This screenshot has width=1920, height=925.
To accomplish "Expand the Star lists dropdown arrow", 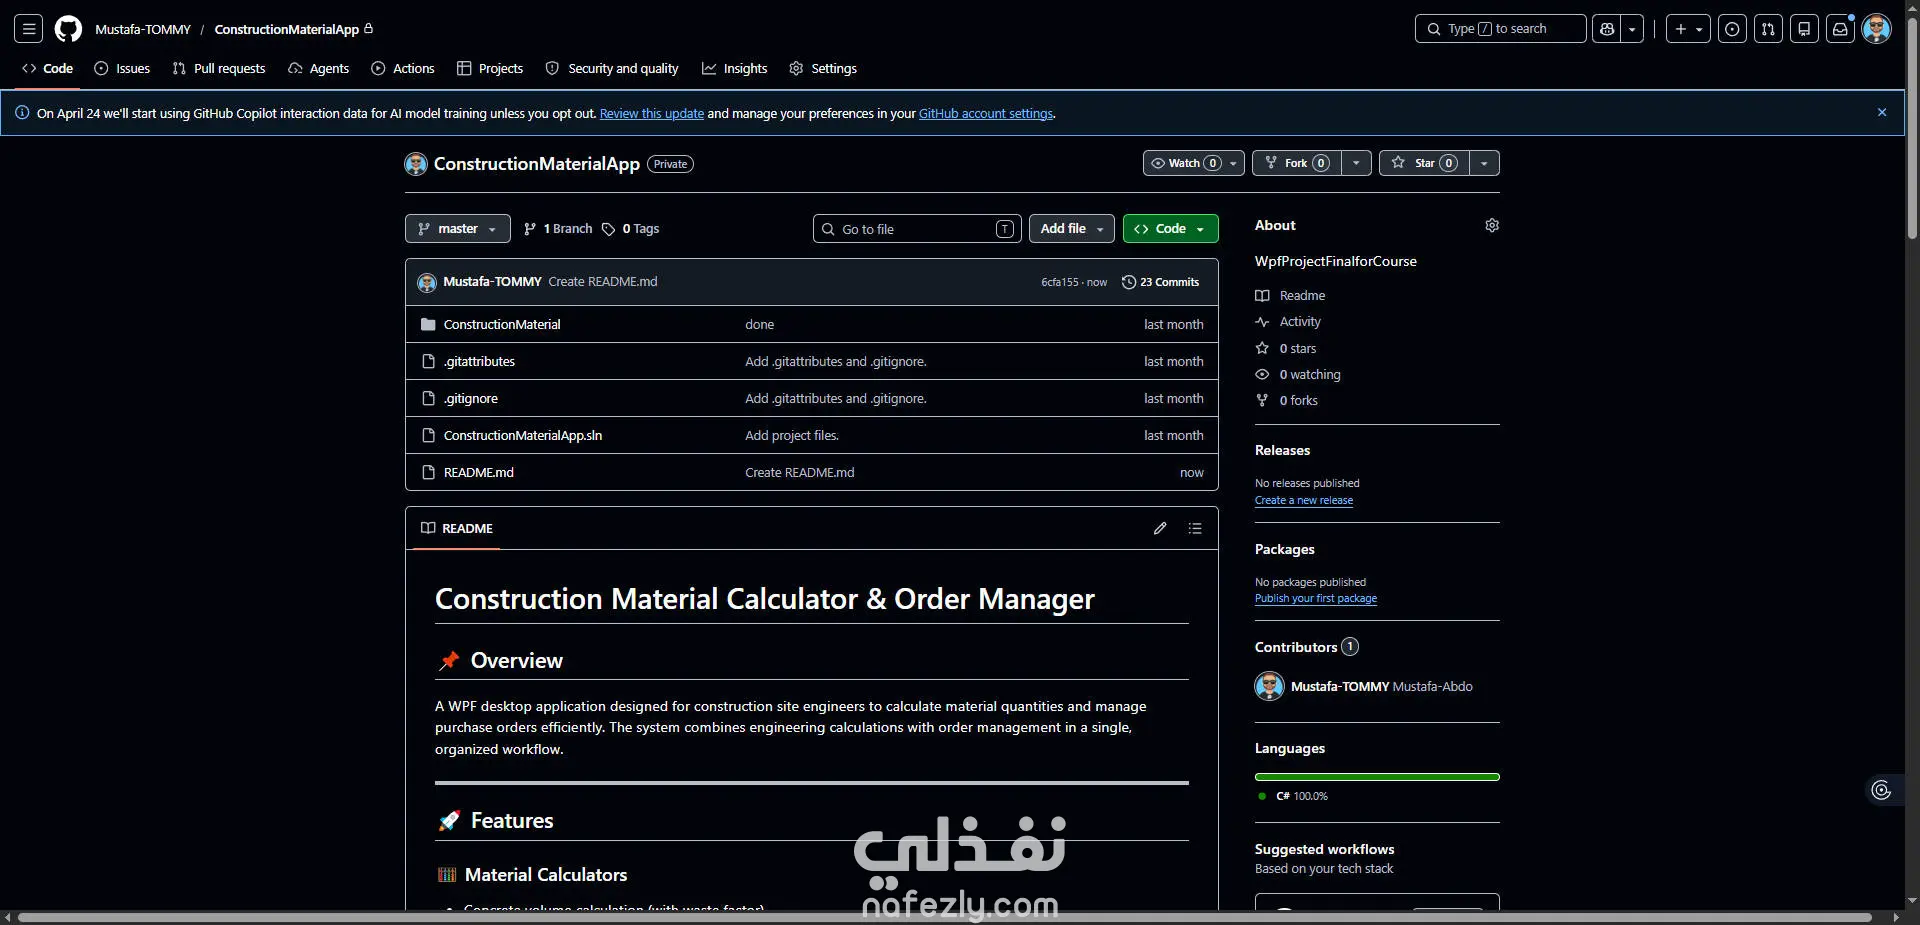I will [x=1484, y=163].
